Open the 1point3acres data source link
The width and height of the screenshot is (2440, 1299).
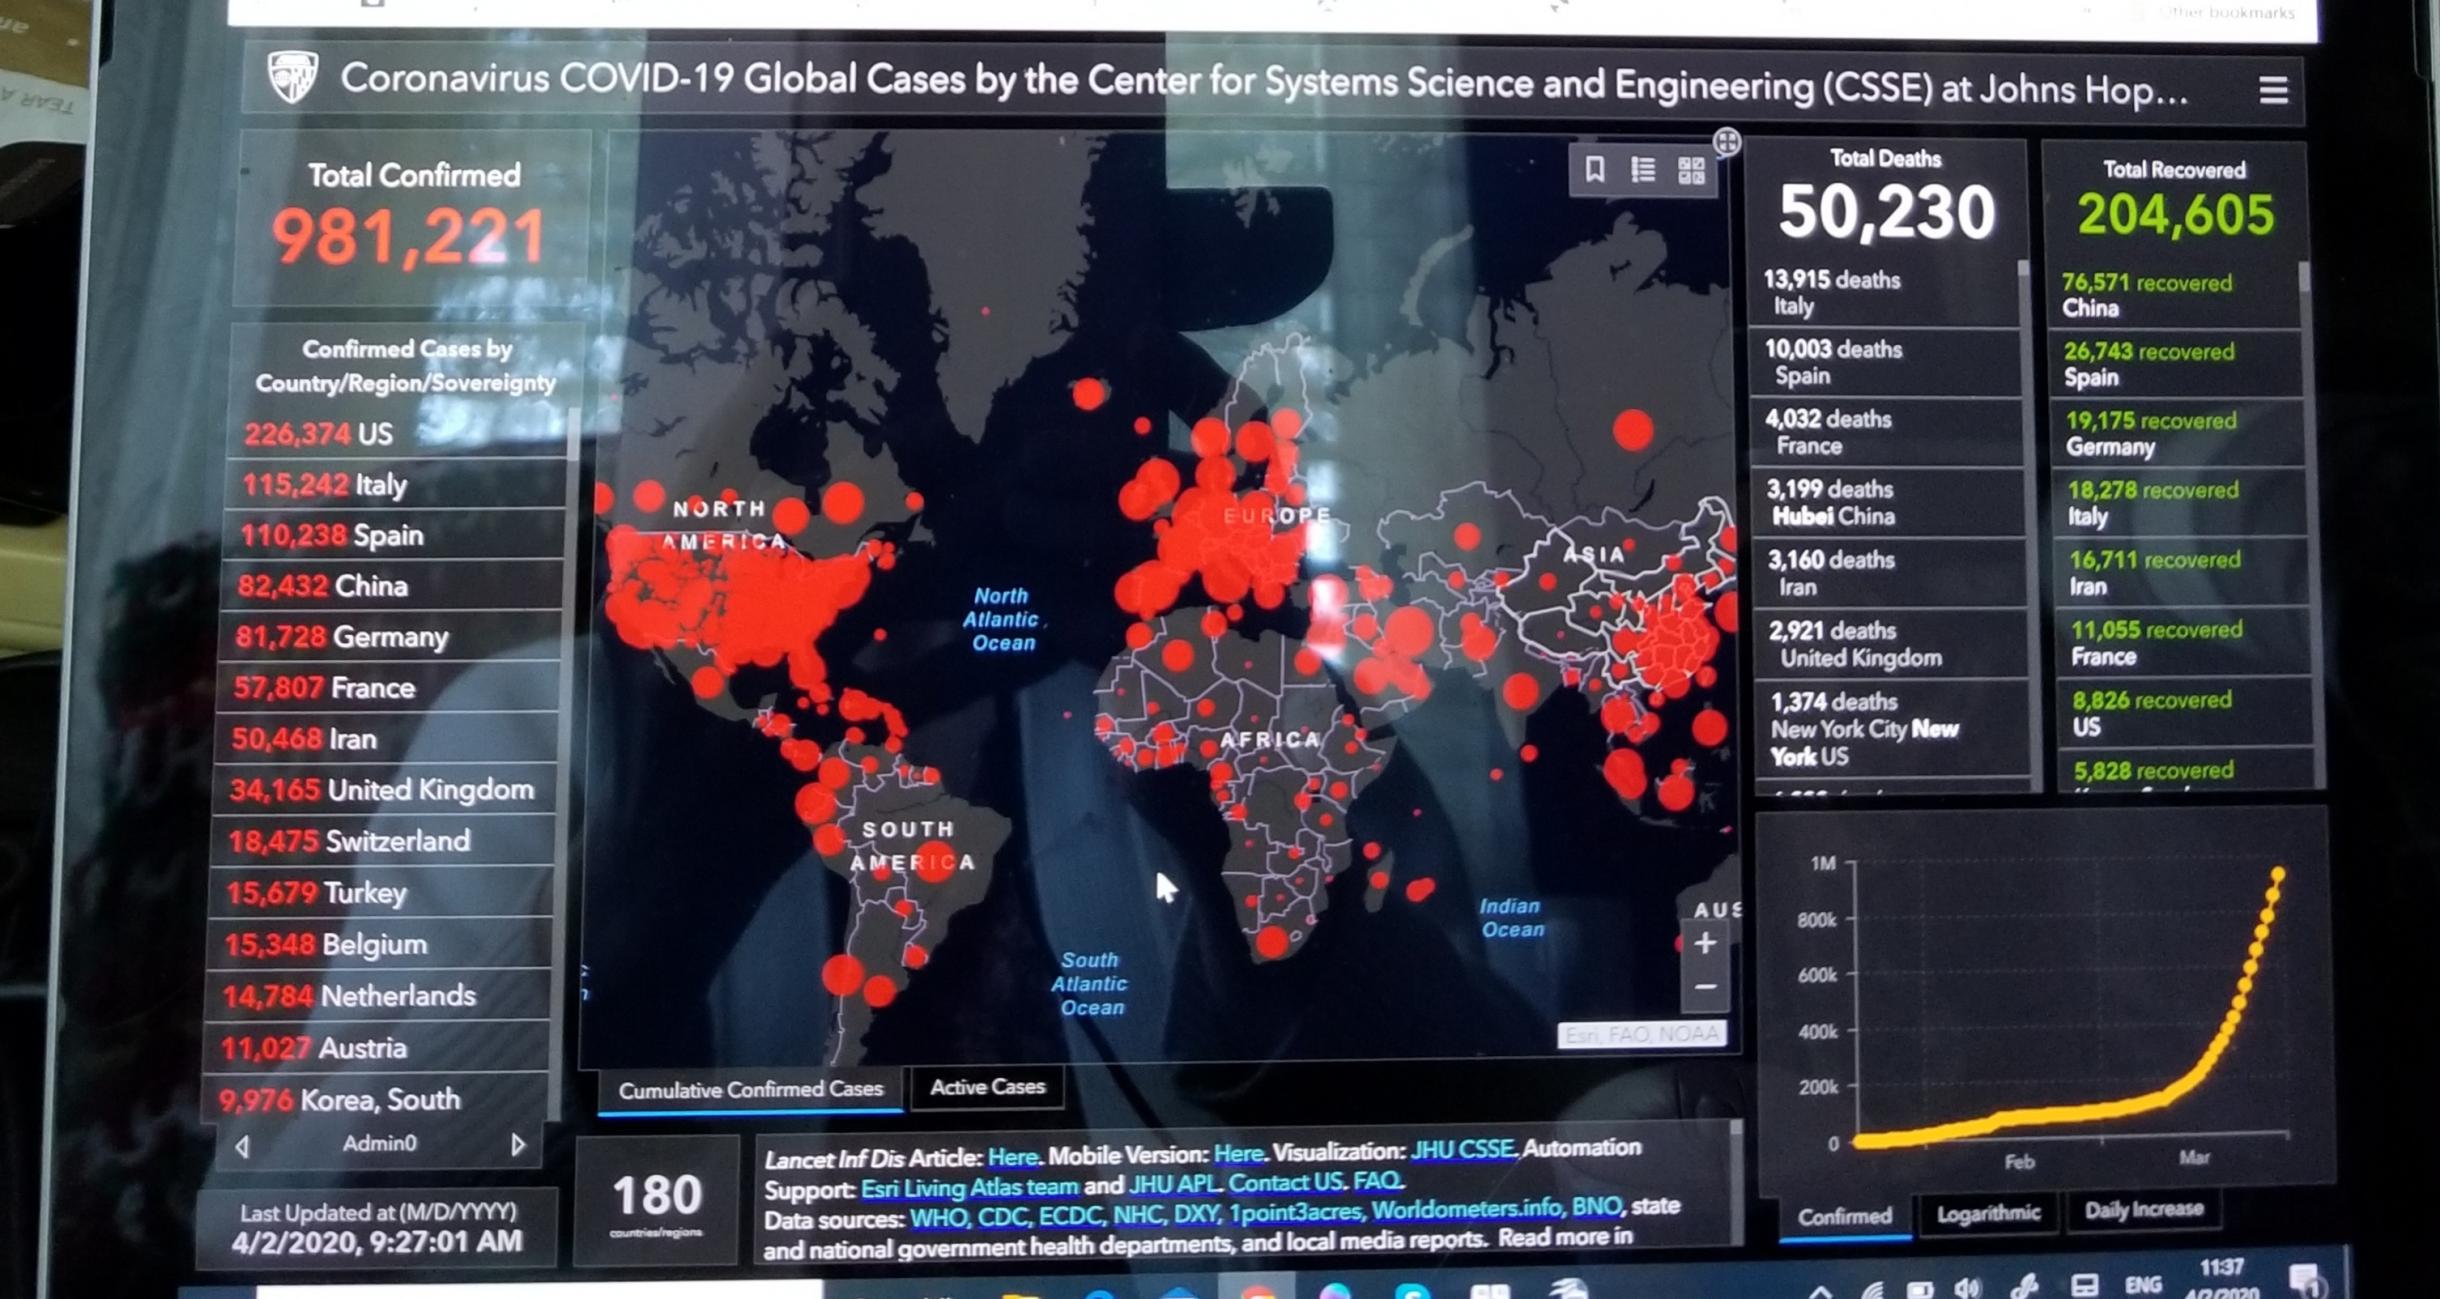pyautogui.click(x=1295, y=1212)
